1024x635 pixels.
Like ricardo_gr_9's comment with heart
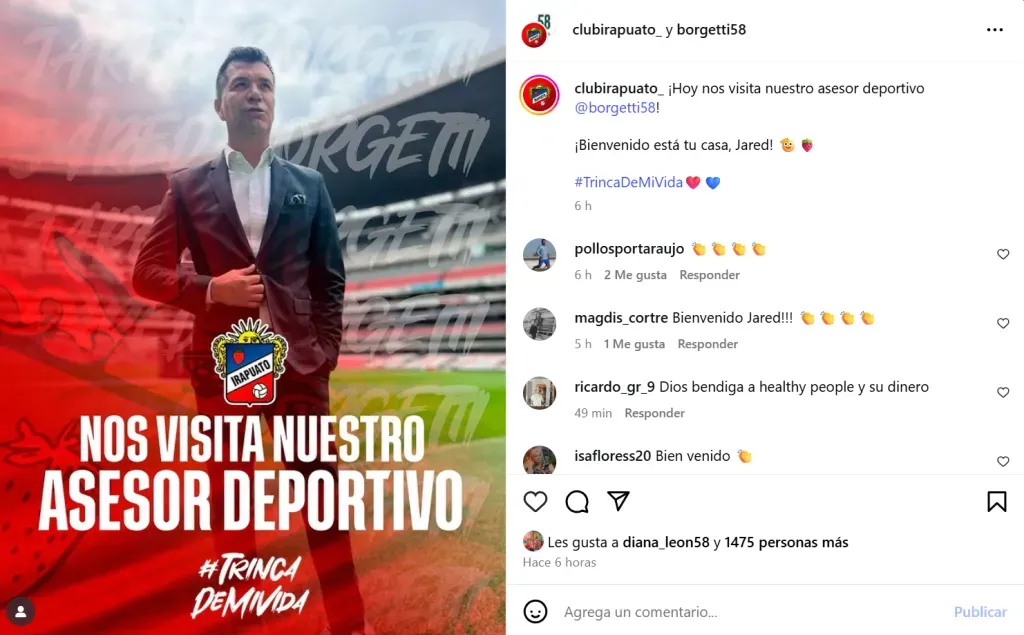(1003, 393)
